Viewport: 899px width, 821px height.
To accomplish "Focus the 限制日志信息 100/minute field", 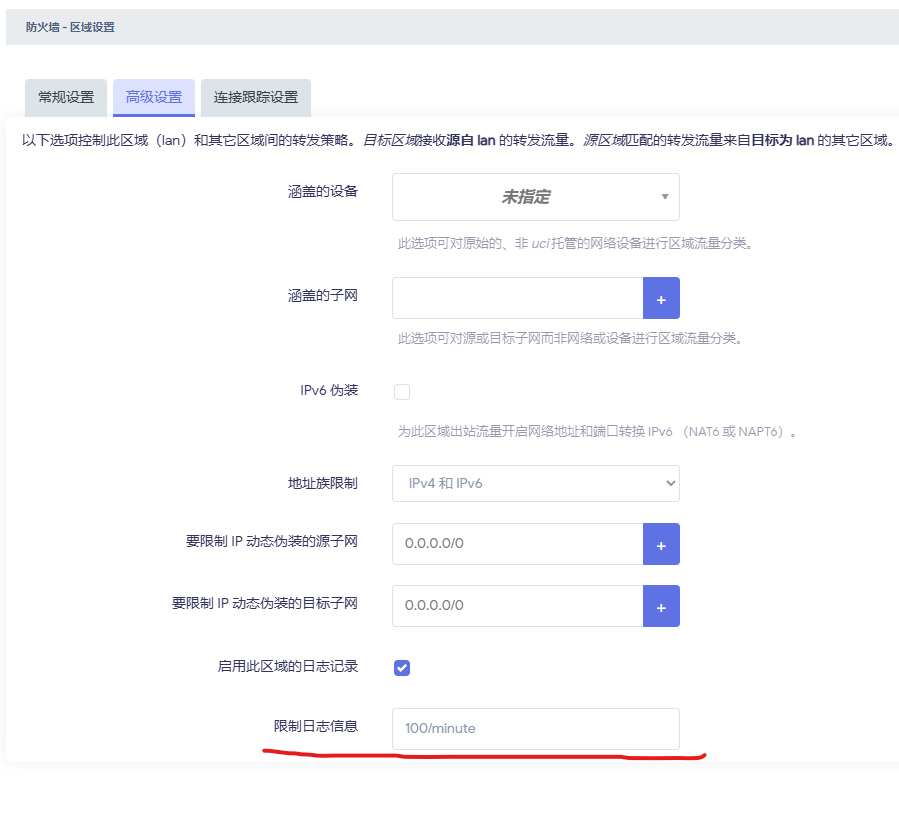I will point(535,729).
